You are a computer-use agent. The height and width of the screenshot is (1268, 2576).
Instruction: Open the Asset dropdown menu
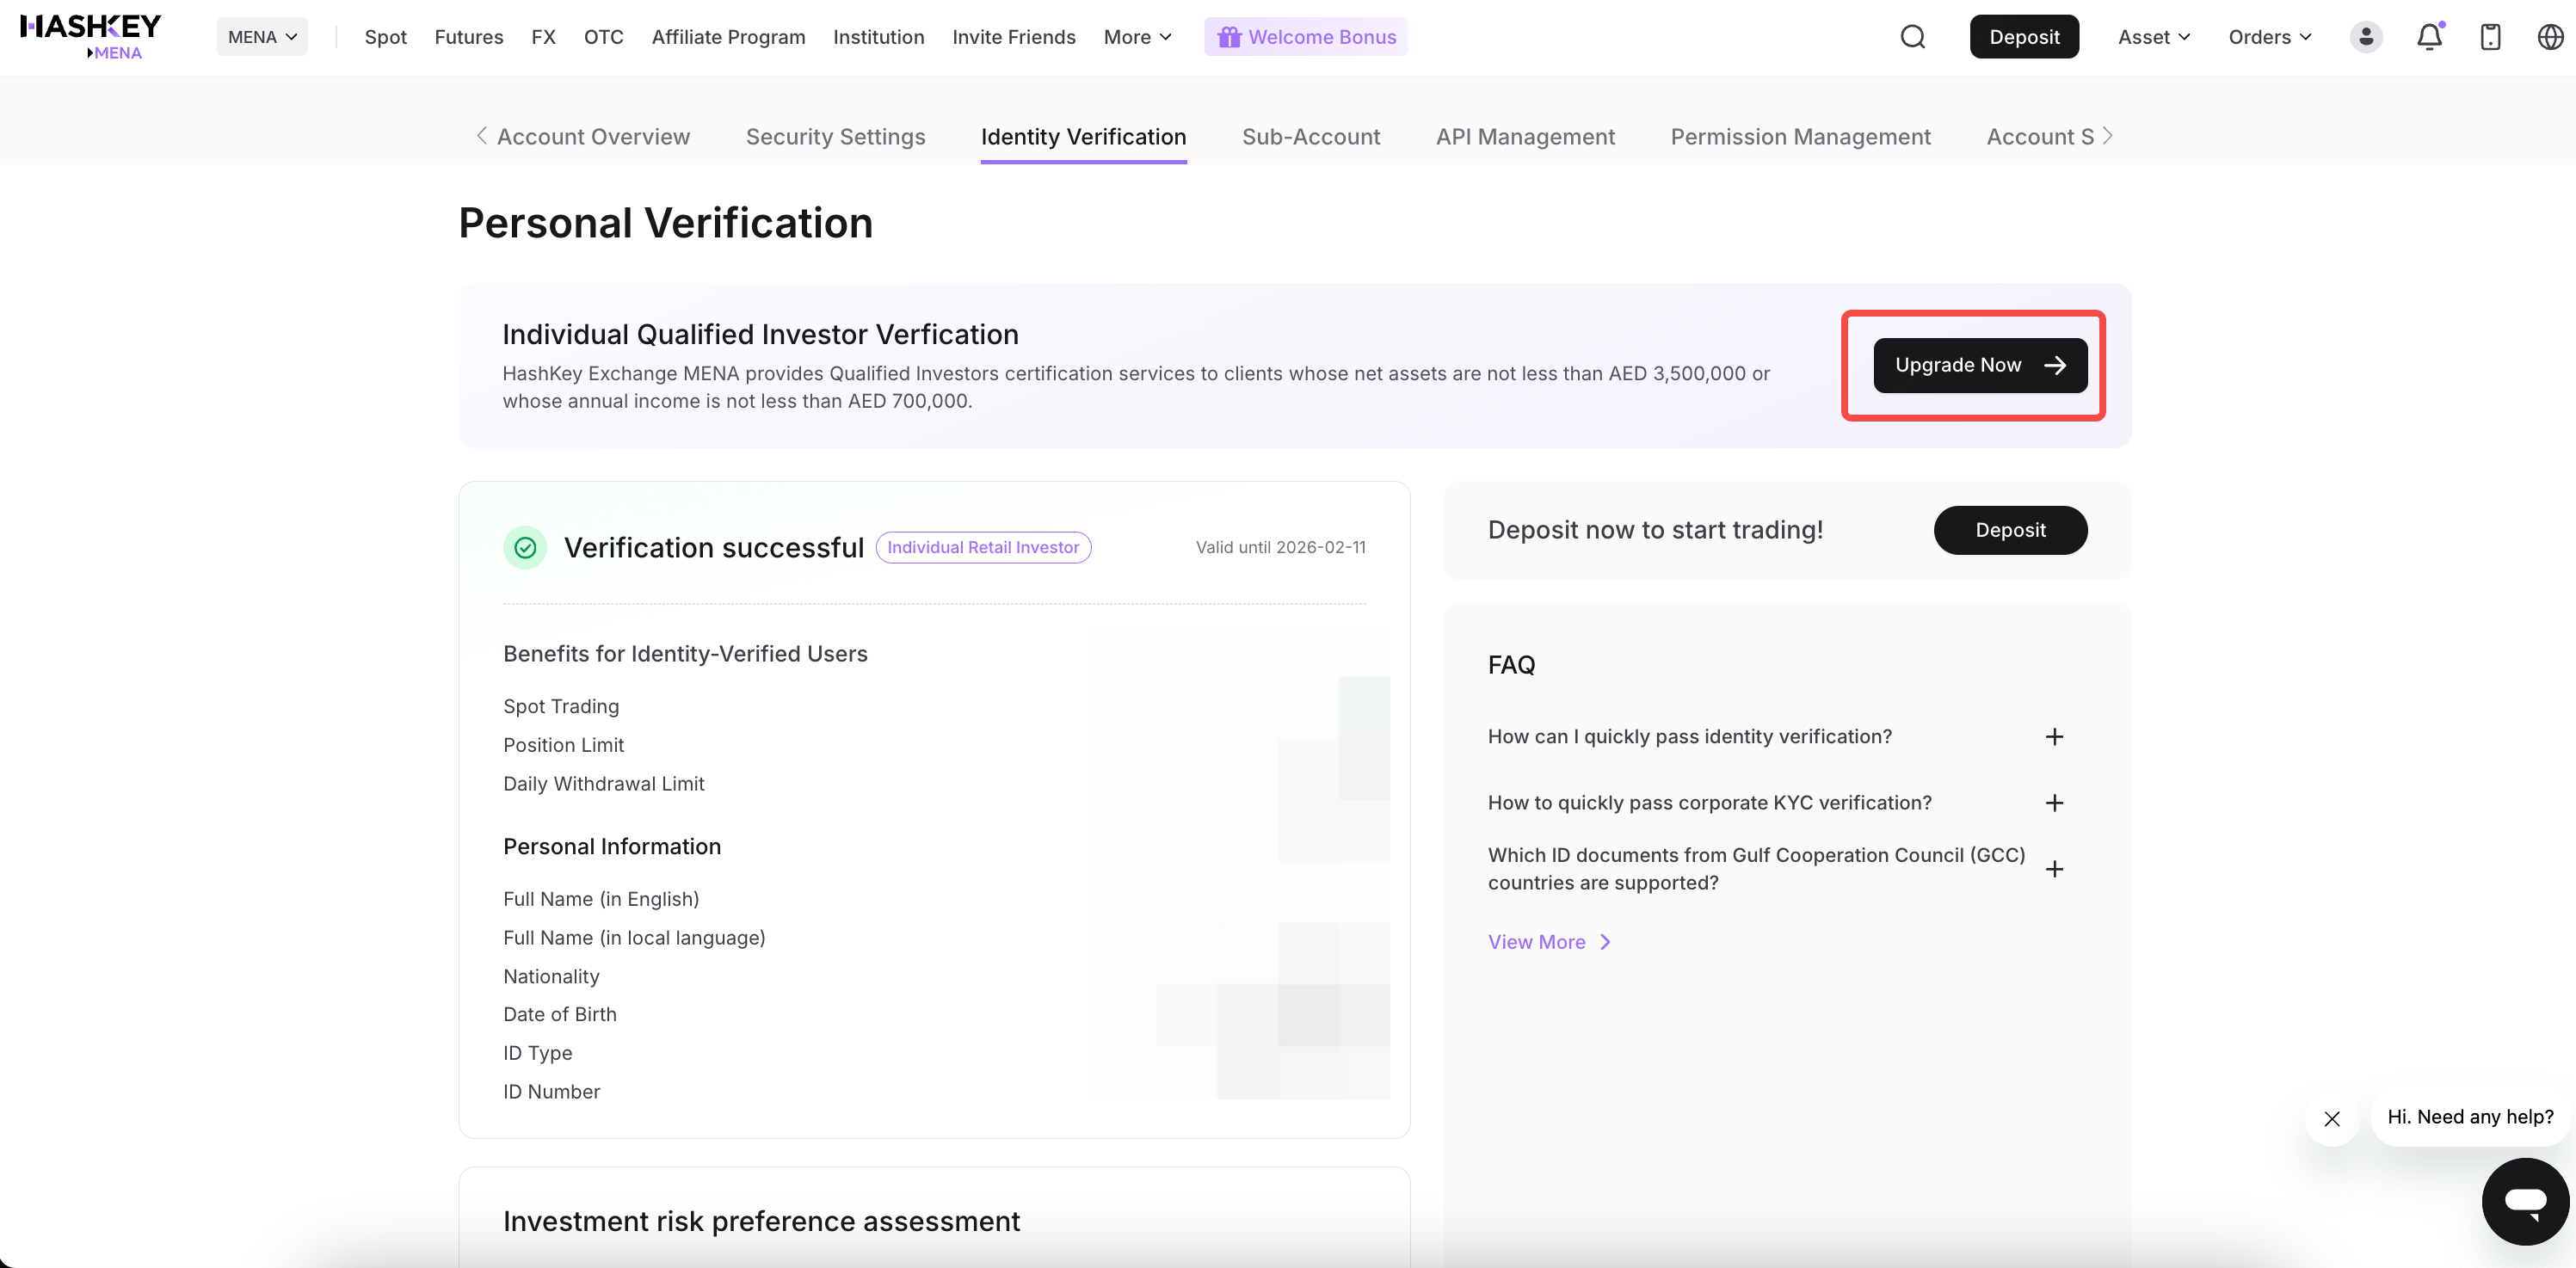(2154, 37)
